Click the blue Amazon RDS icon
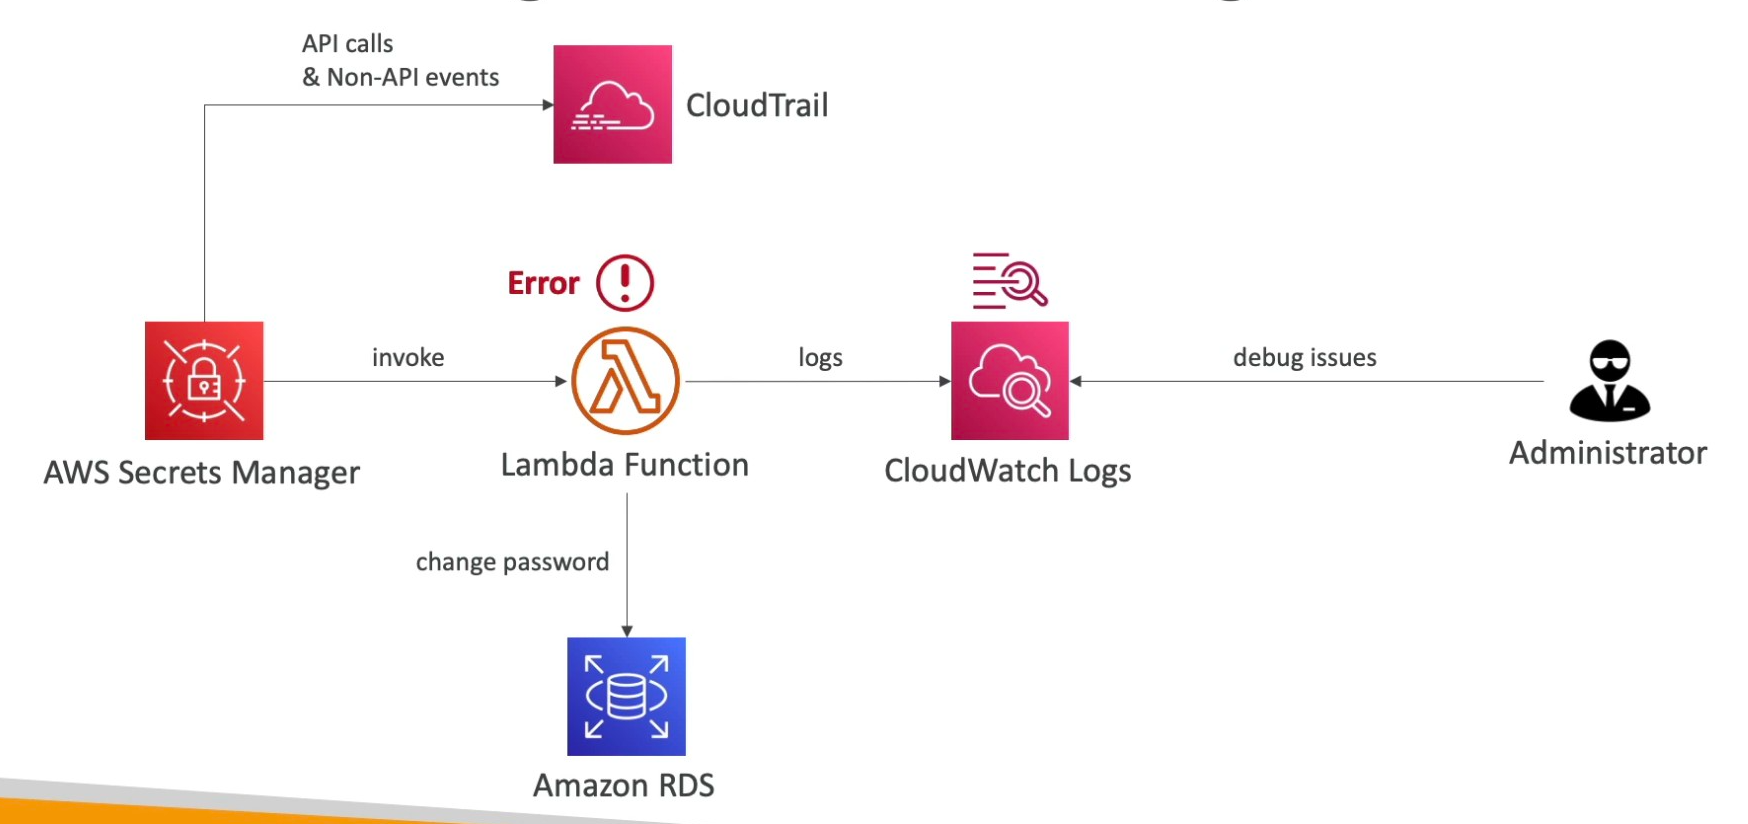 [626, 696]
